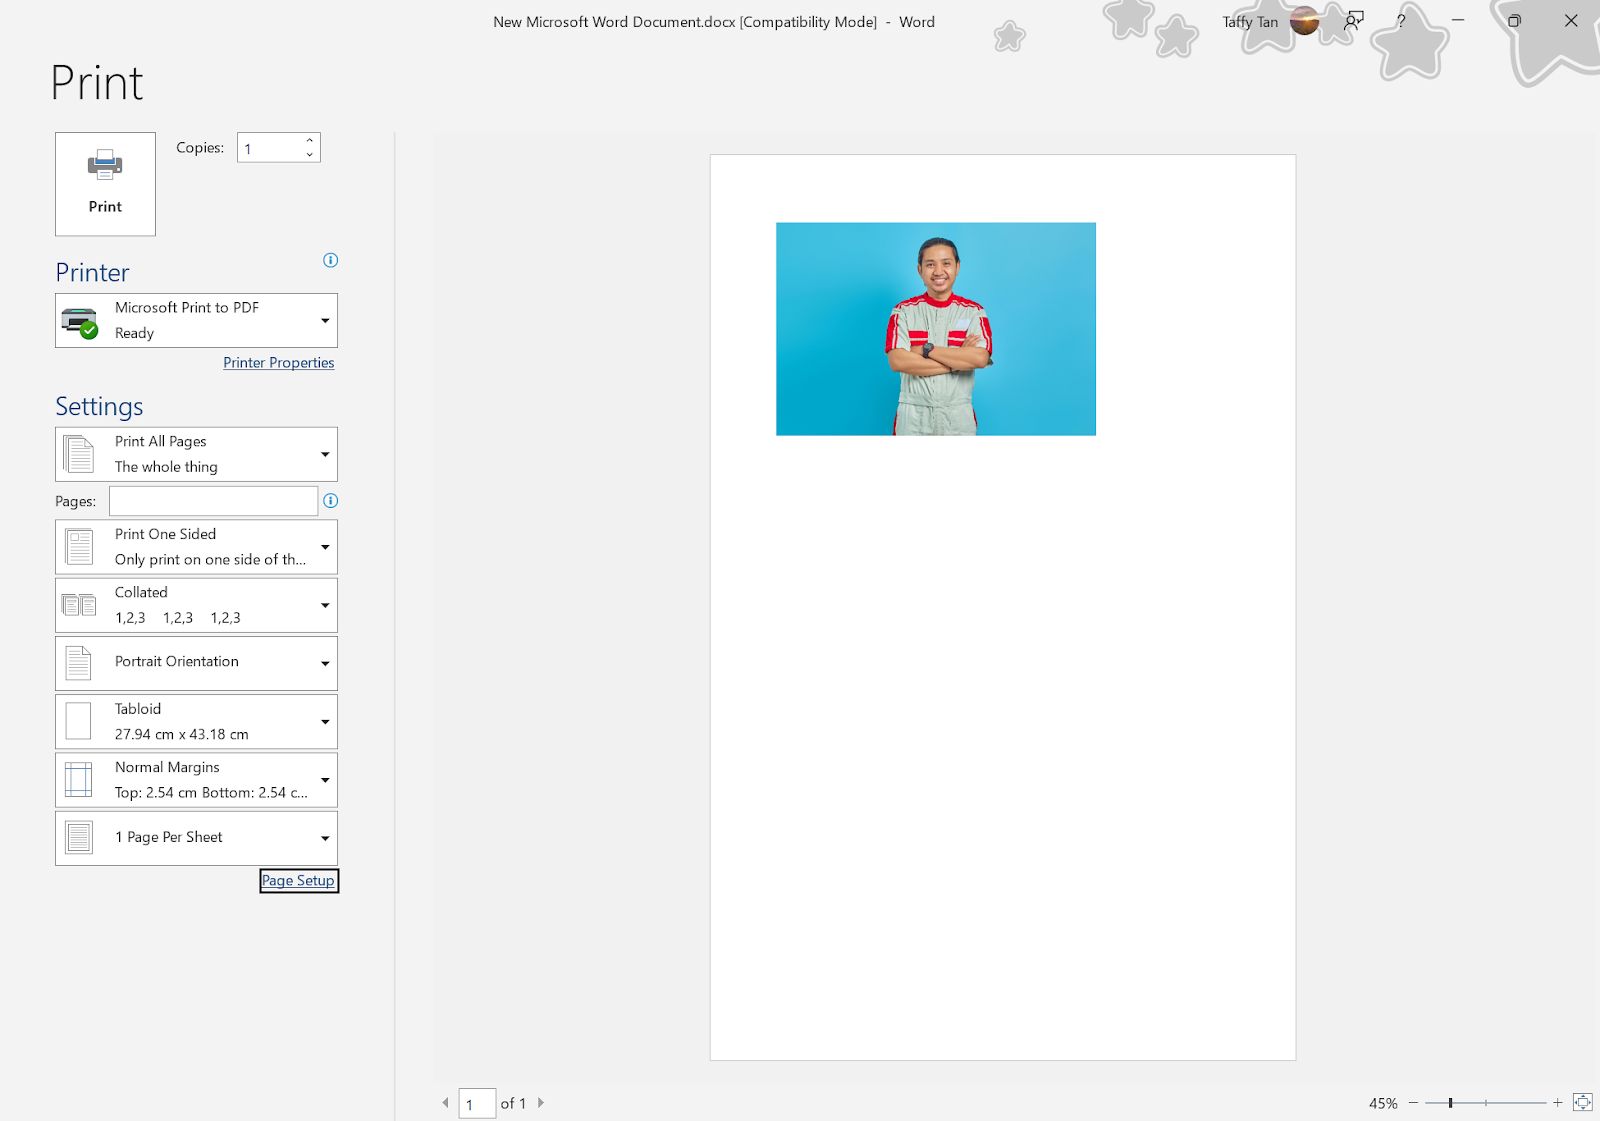Click the current page number field
The width and height of the screenshot is (1600, 1121).
click(x=477, y=1104)
